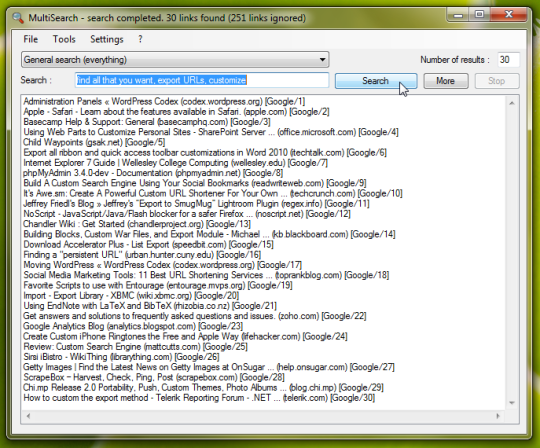Maximize the MultiSearch window
The width and height of the screenshot is (540, 448).
click(479, 15)
